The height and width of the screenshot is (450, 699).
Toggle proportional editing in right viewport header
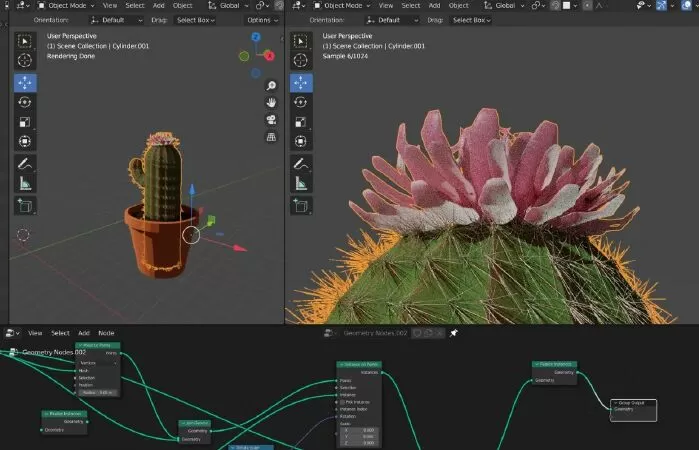pos(588,6)
